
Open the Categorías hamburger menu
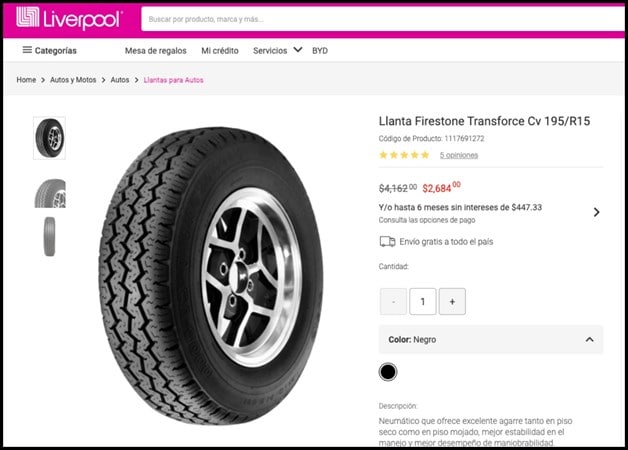(49, 50)
